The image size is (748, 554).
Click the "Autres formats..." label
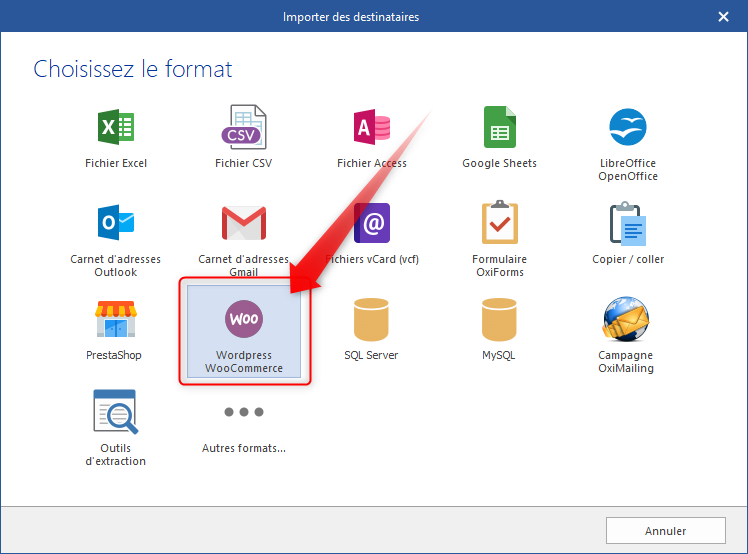tap(244, 448)
